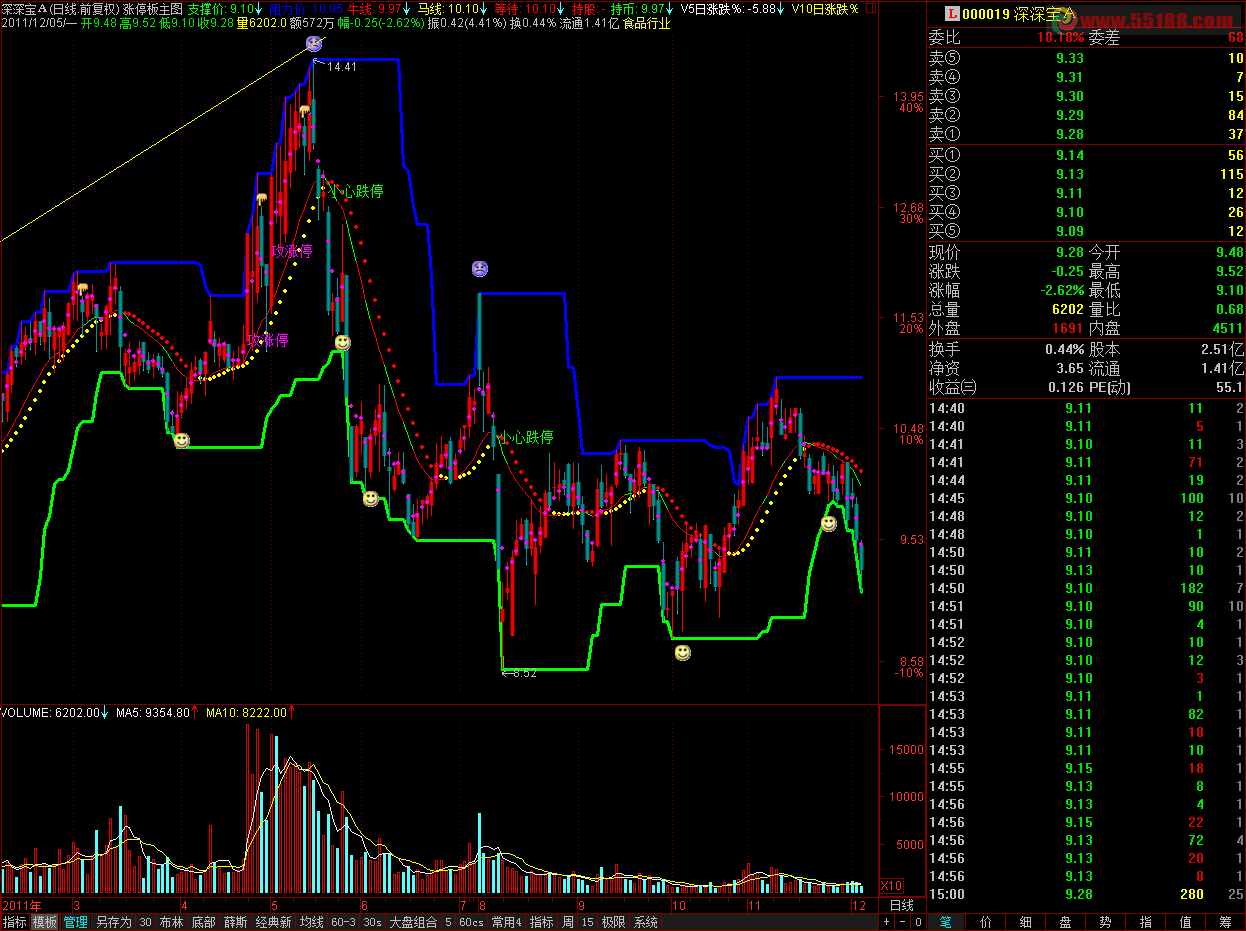Click the PE(动) value 55.1
Image resolution: width=1246 pixels, height=931 pixels.
click(1229, 387)
